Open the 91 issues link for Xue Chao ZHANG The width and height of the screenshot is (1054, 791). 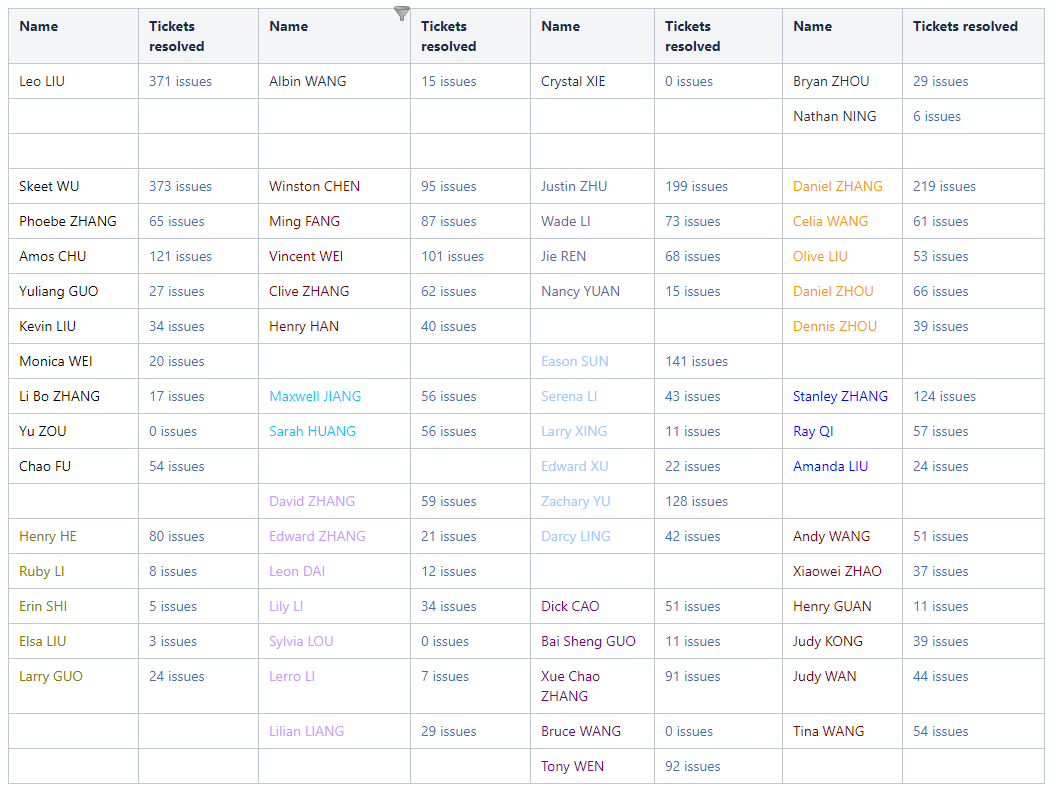point(692,675)
